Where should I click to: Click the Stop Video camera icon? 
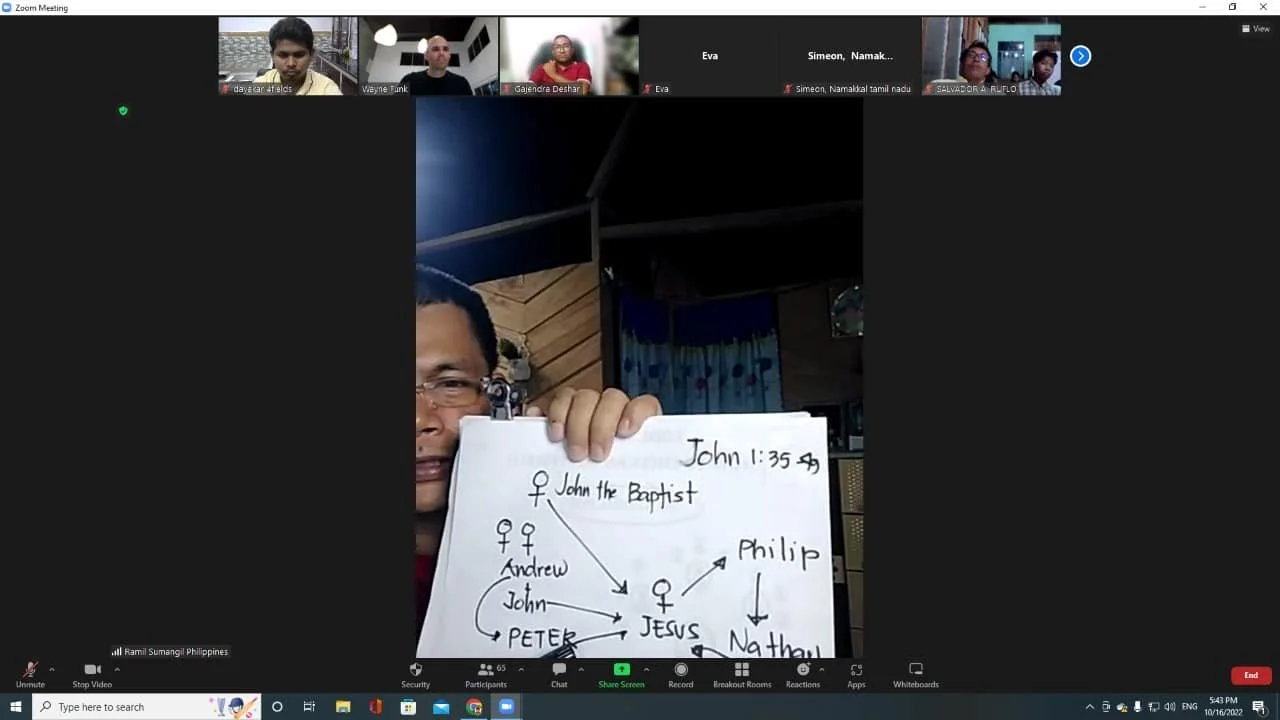(92, 669)
